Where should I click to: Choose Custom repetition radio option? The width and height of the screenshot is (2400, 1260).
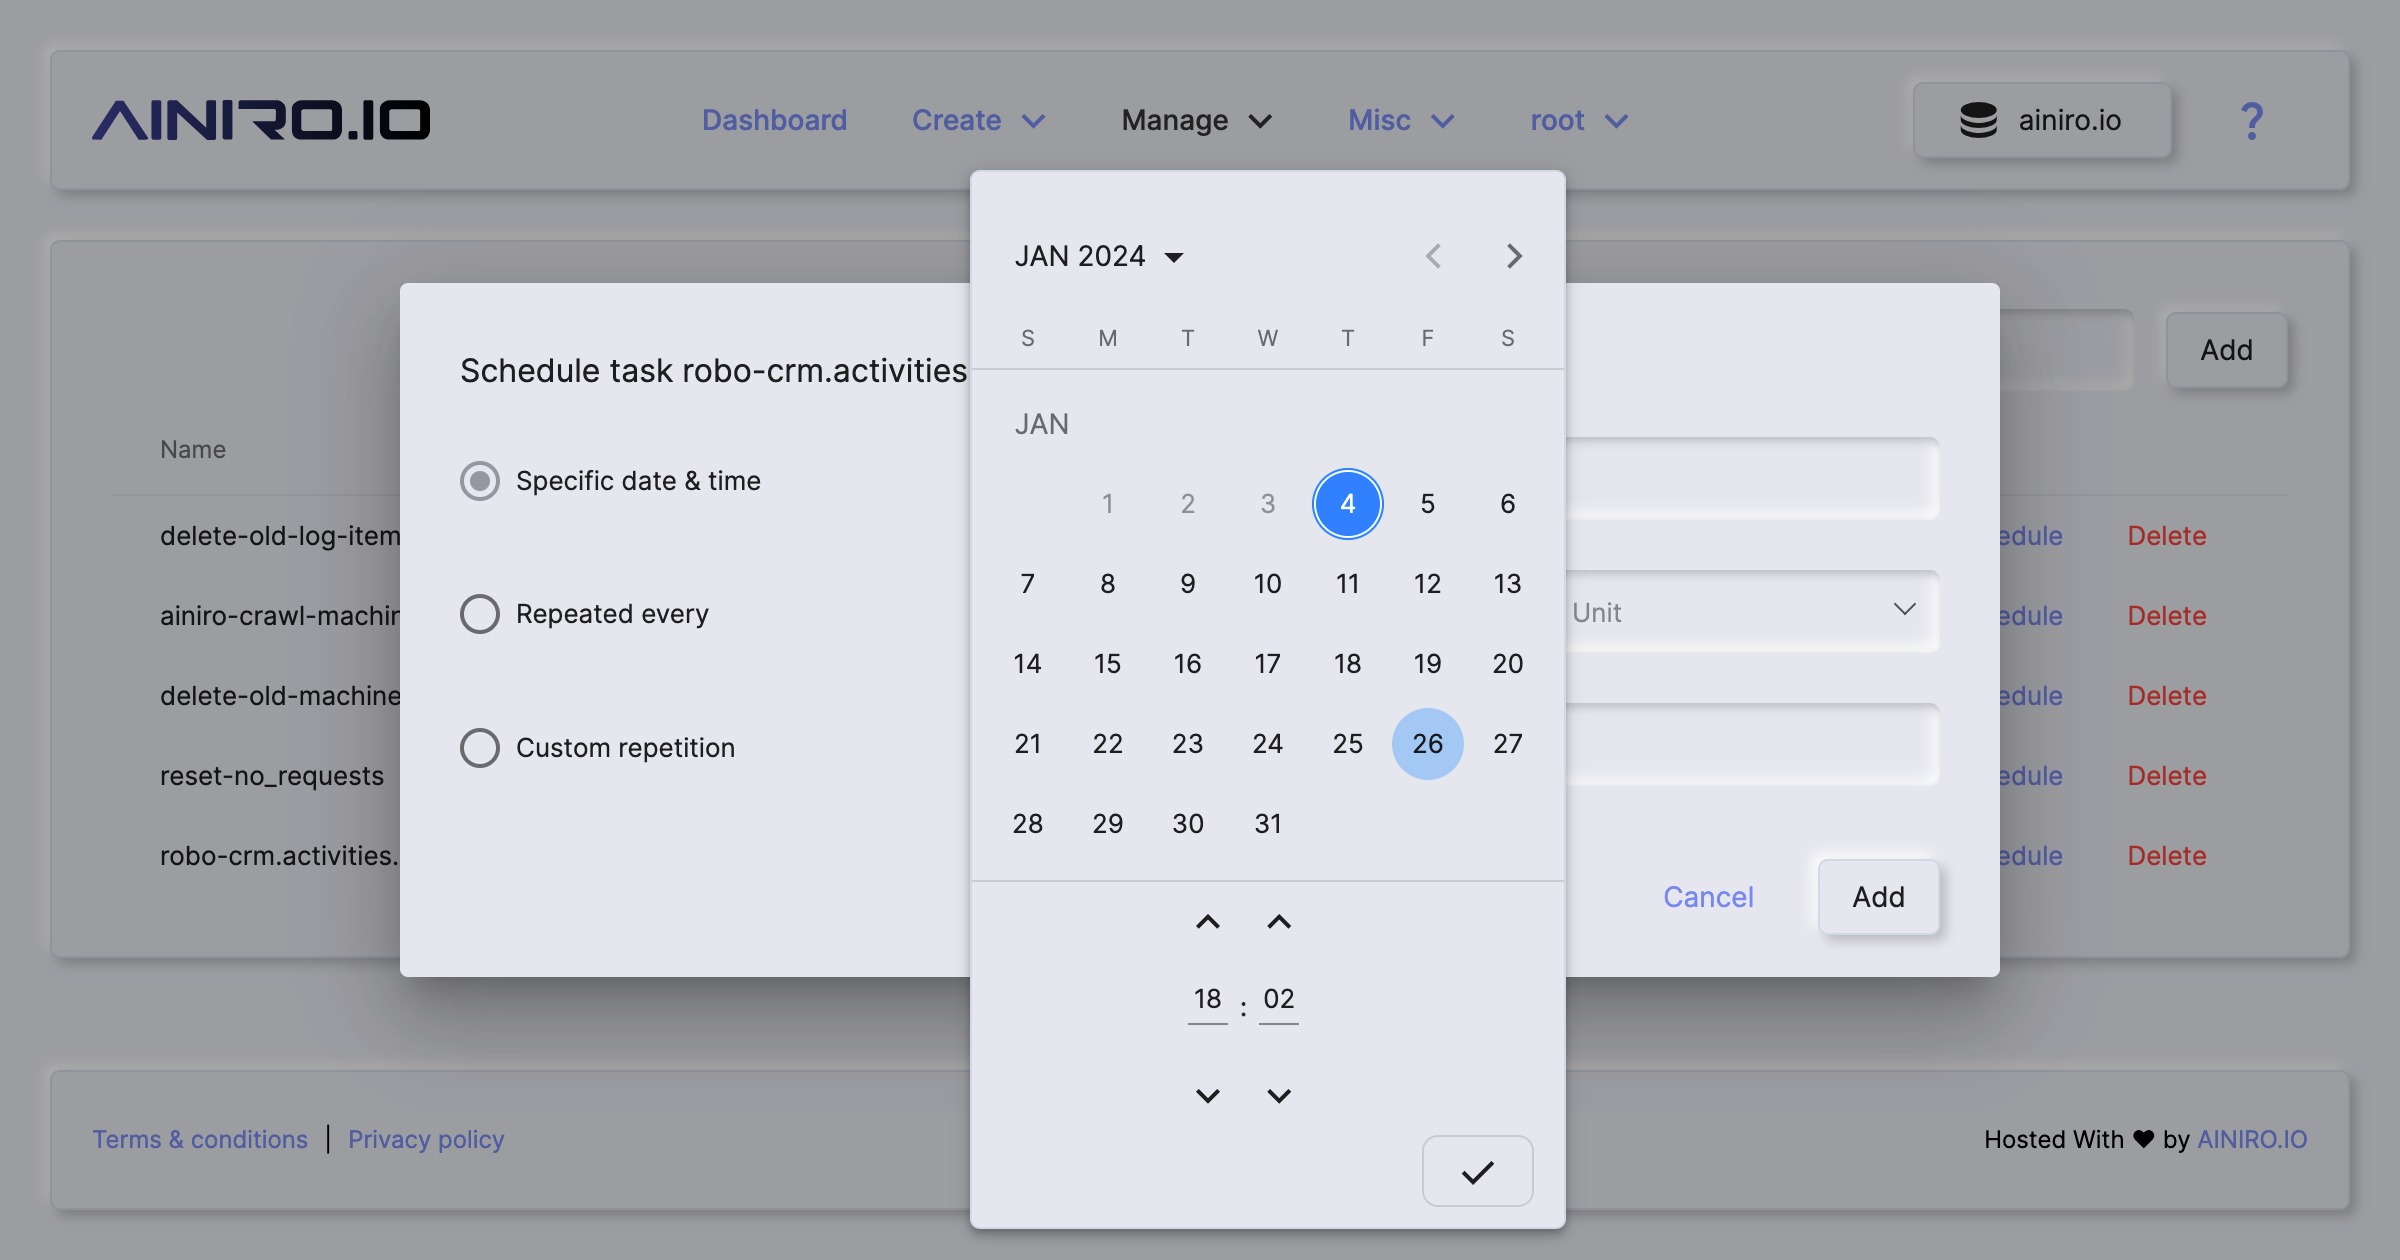[x=480, y=748]
